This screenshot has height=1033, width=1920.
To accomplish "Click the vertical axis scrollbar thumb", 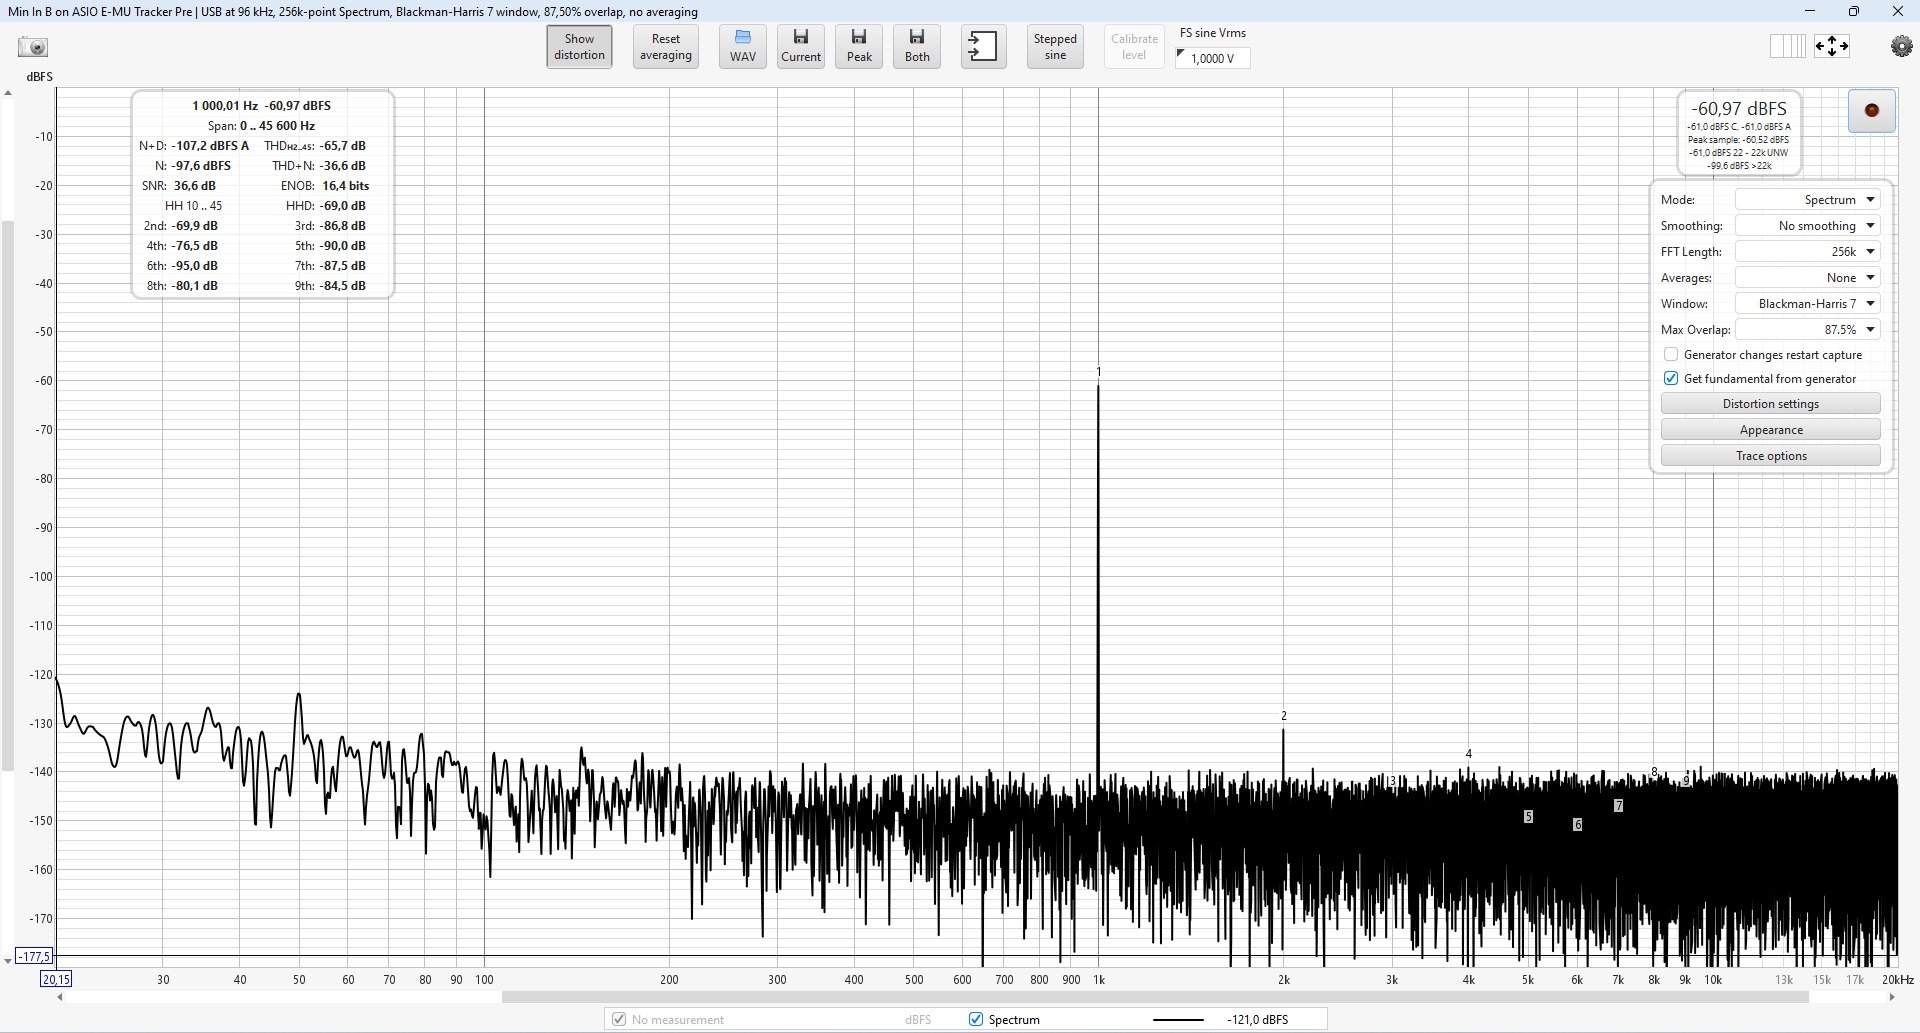I will (8, 495).
